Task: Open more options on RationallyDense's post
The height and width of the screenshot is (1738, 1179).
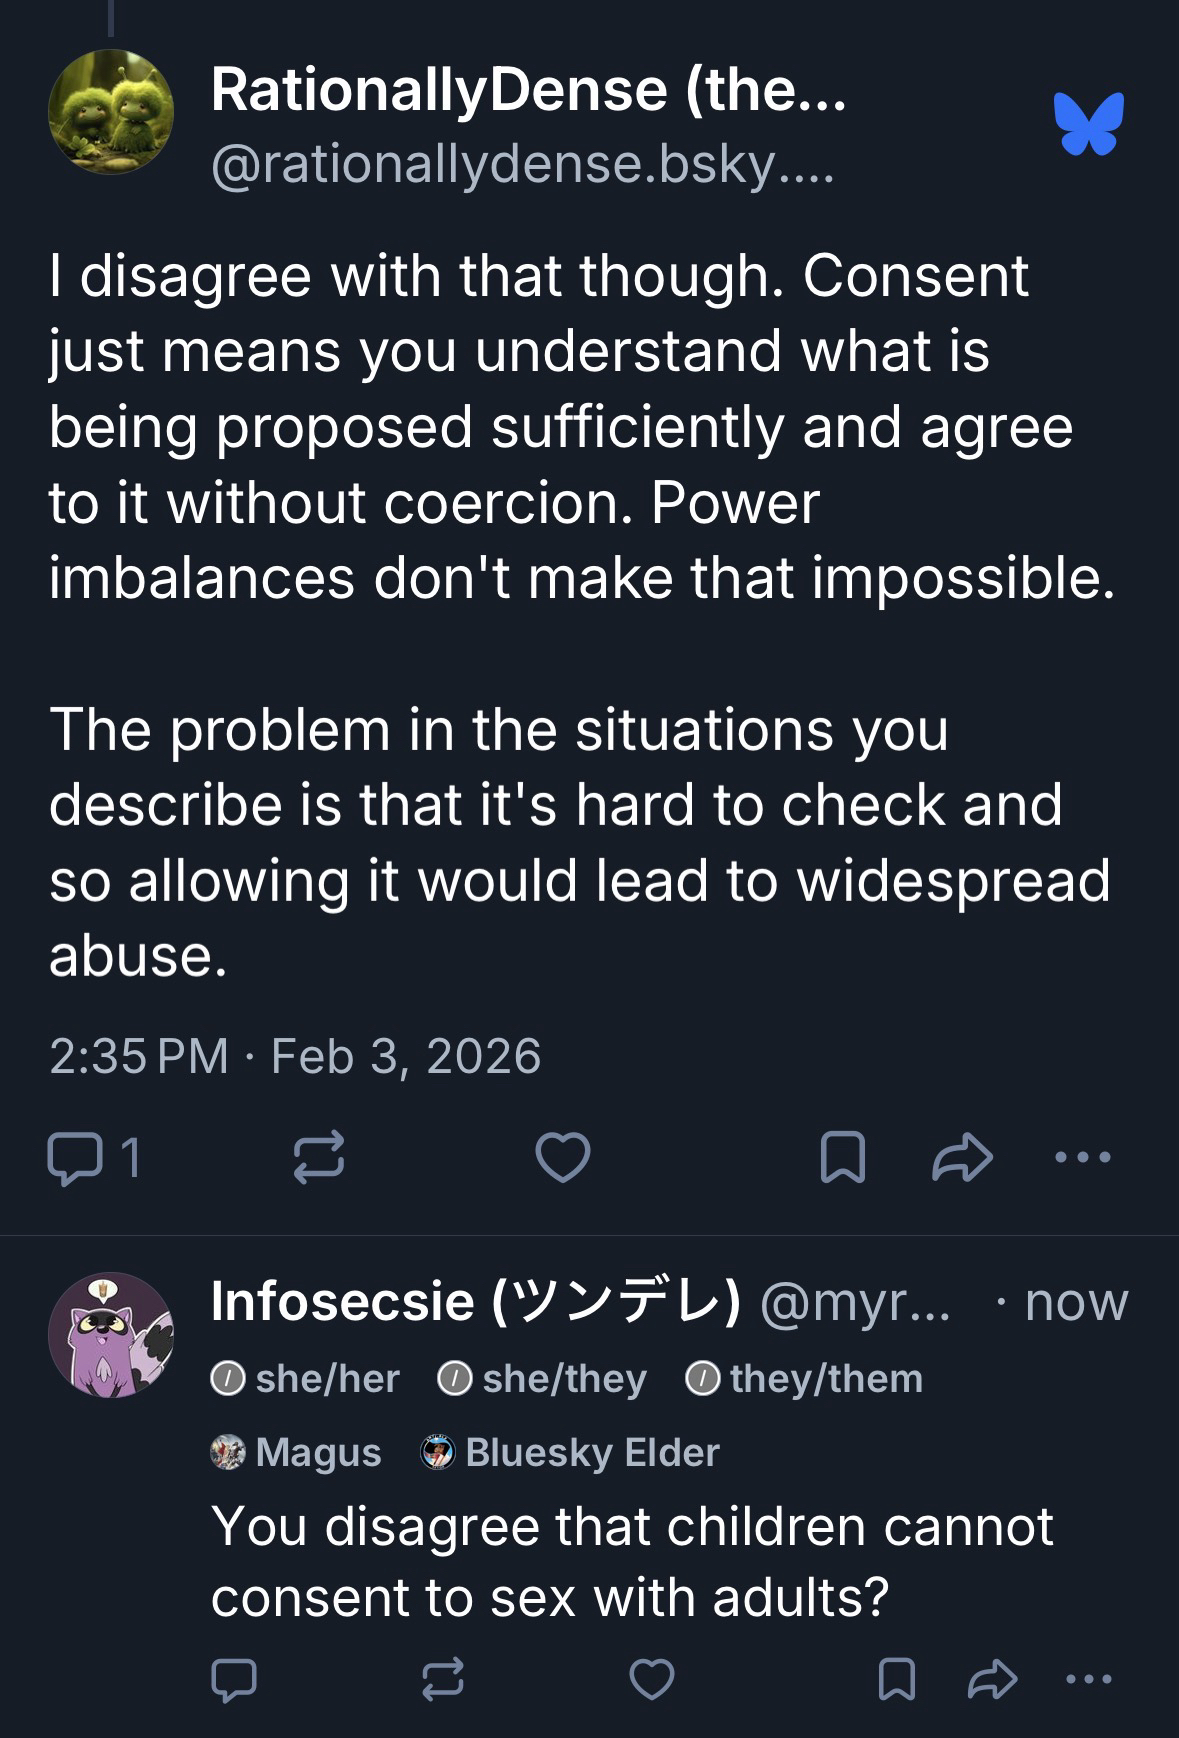Action: [x=1082, y=1158]
